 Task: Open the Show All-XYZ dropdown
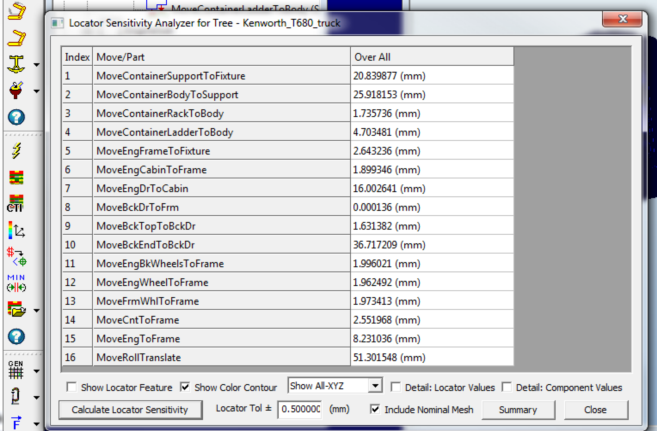[334, 386]
